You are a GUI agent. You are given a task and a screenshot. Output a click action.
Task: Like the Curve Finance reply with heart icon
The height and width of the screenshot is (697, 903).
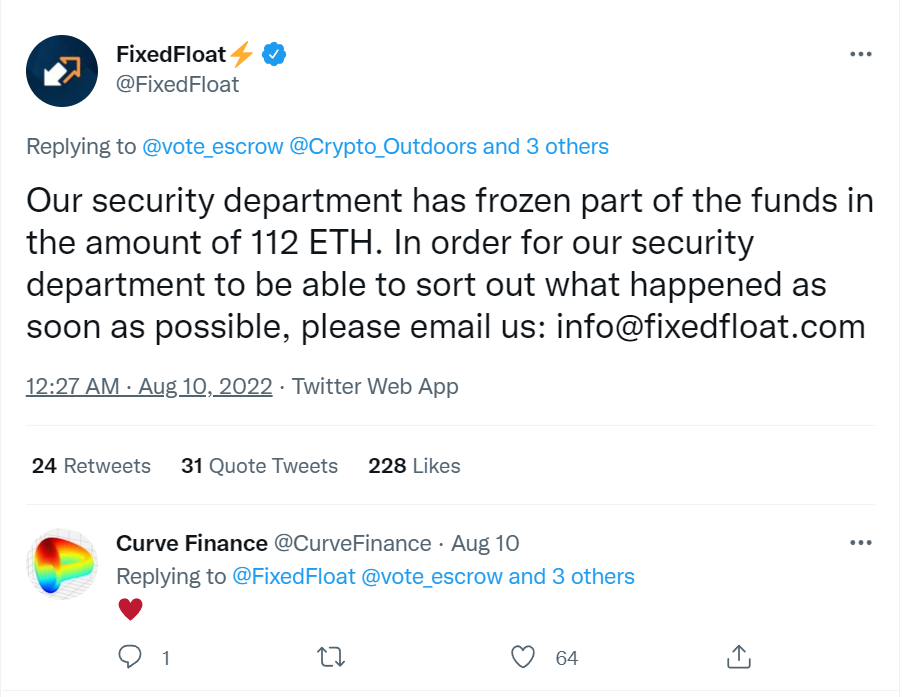coord(524,657)
